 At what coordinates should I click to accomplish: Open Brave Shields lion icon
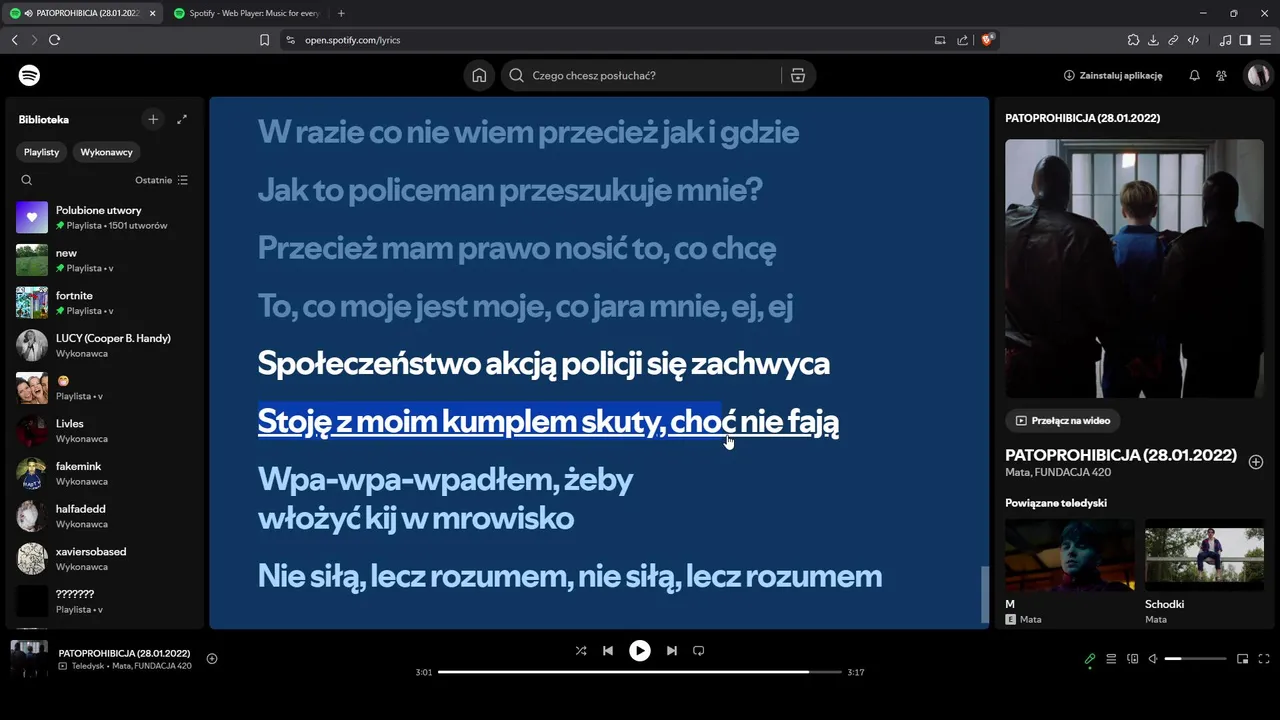[x=988, y=40]
